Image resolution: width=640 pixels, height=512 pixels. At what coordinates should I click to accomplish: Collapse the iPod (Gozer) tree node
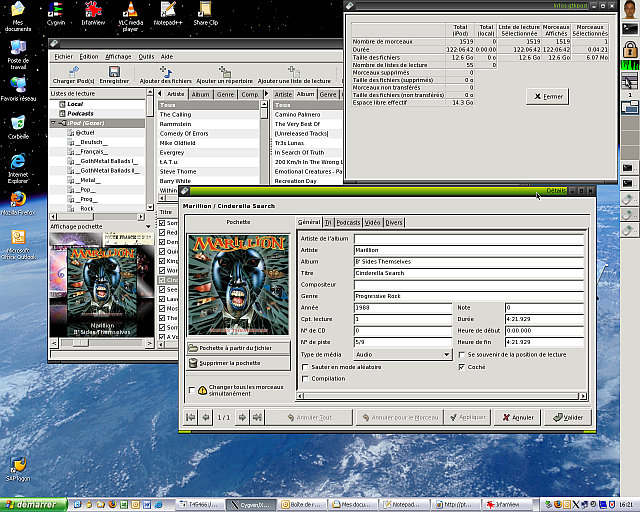click(53, 123)
